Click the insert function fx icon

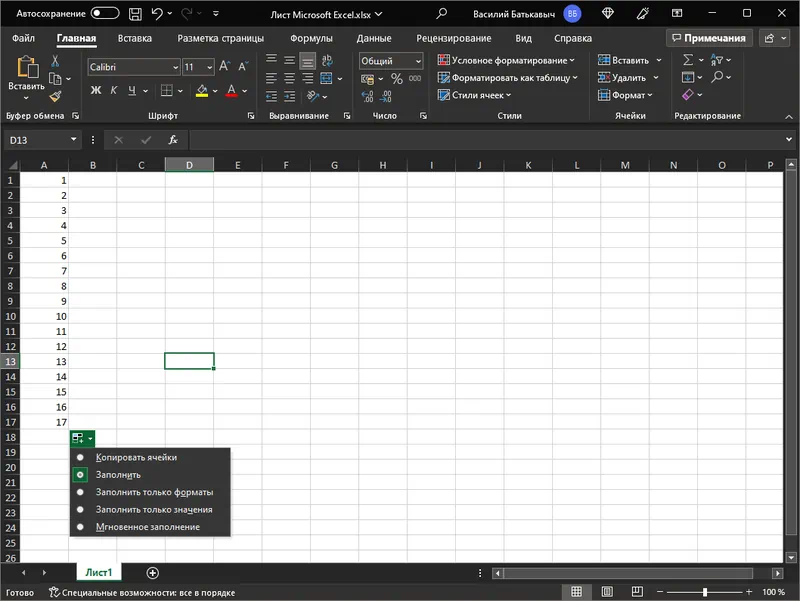173,140
